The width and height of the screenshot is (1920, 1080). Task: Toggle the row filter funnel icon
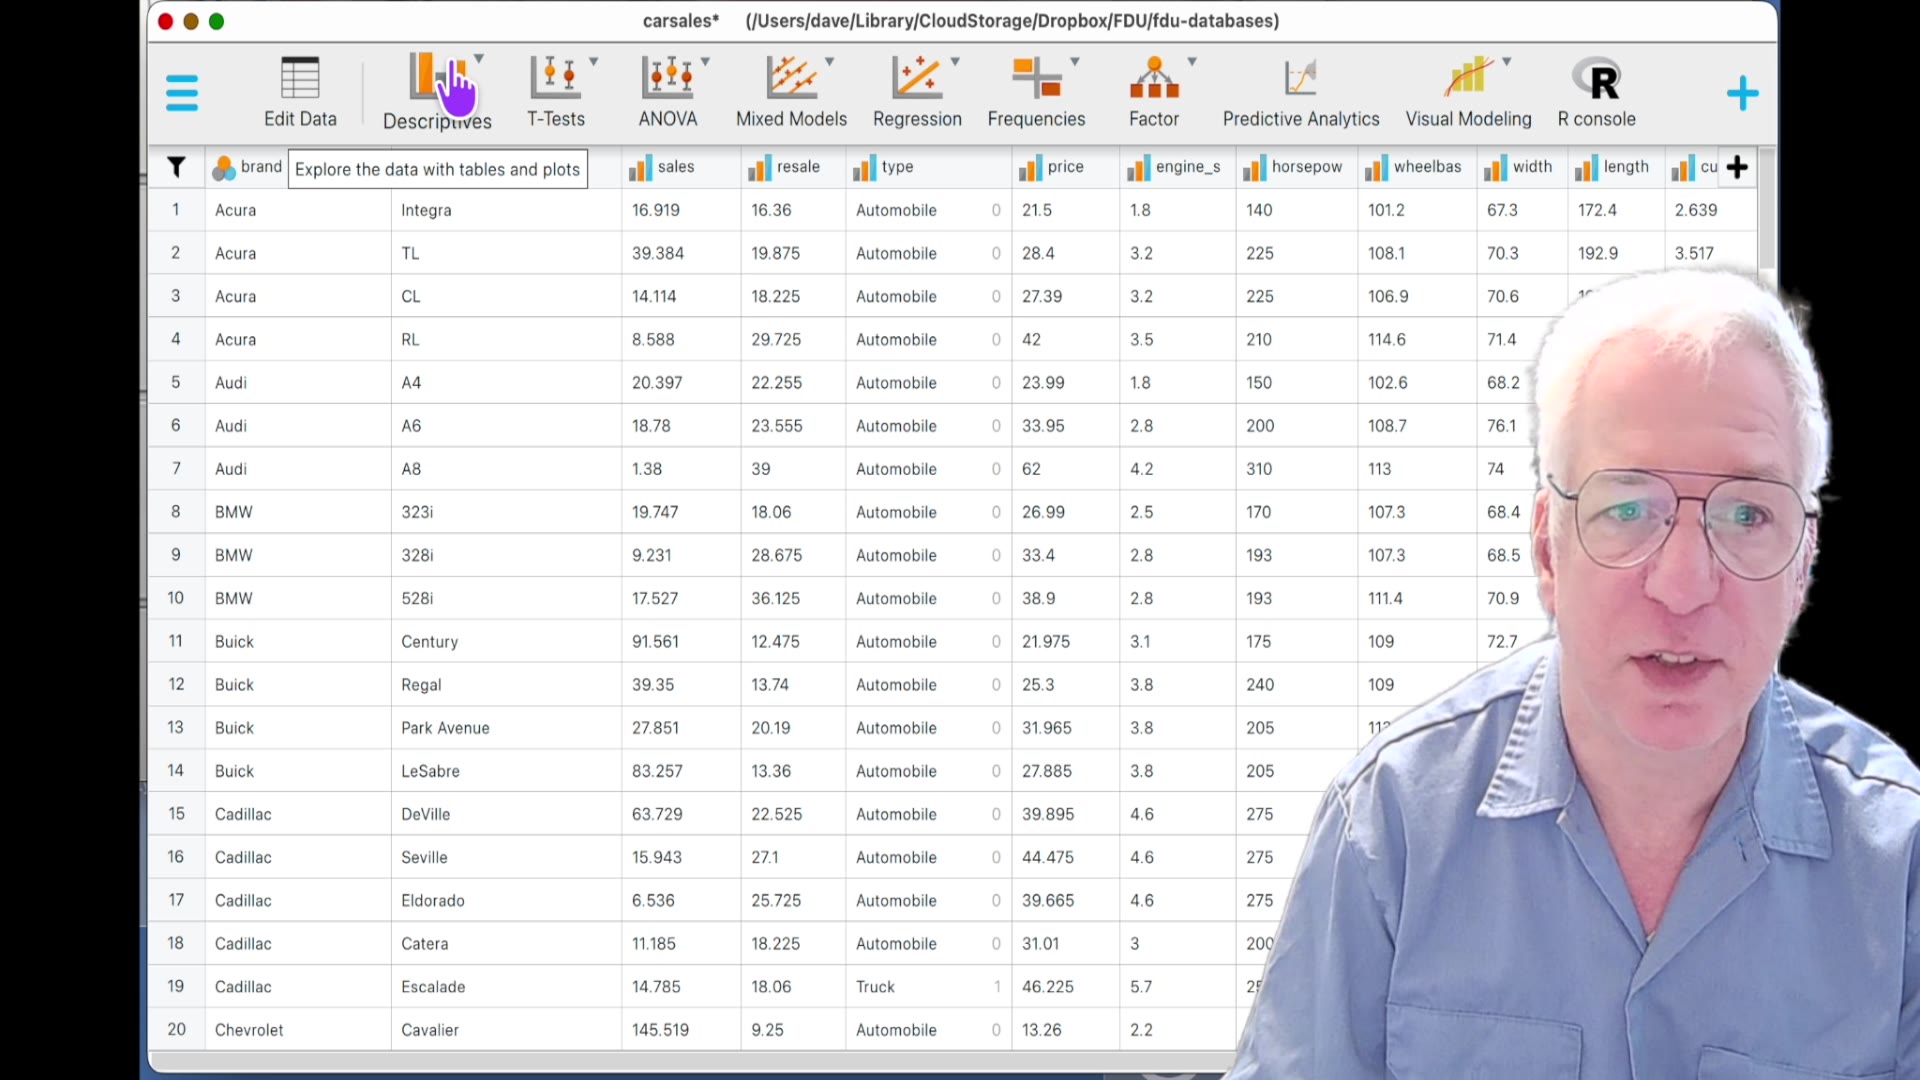(176, 167)
